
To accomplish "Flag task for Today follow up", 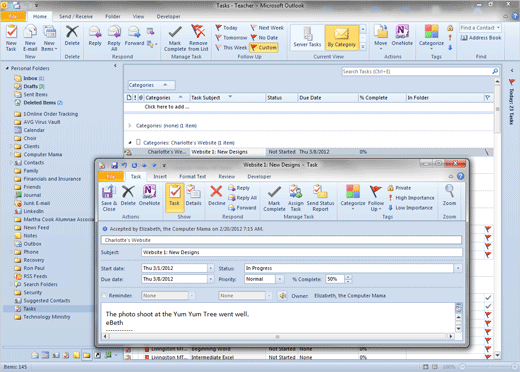I will [226, 28].
